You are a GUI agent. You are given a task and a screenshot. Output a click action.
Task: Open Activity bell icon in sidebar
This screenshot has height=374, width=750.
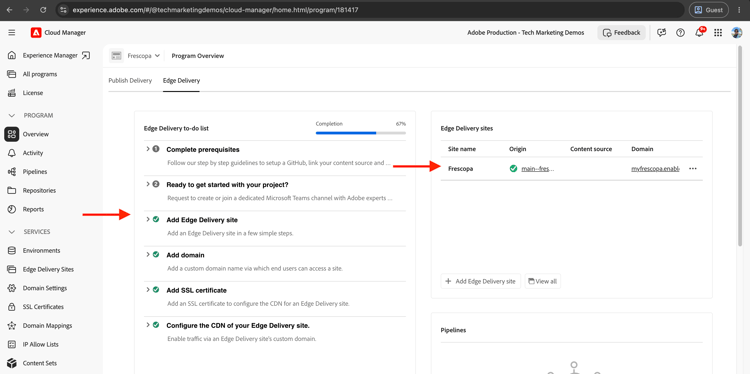[x=12, y=153]
